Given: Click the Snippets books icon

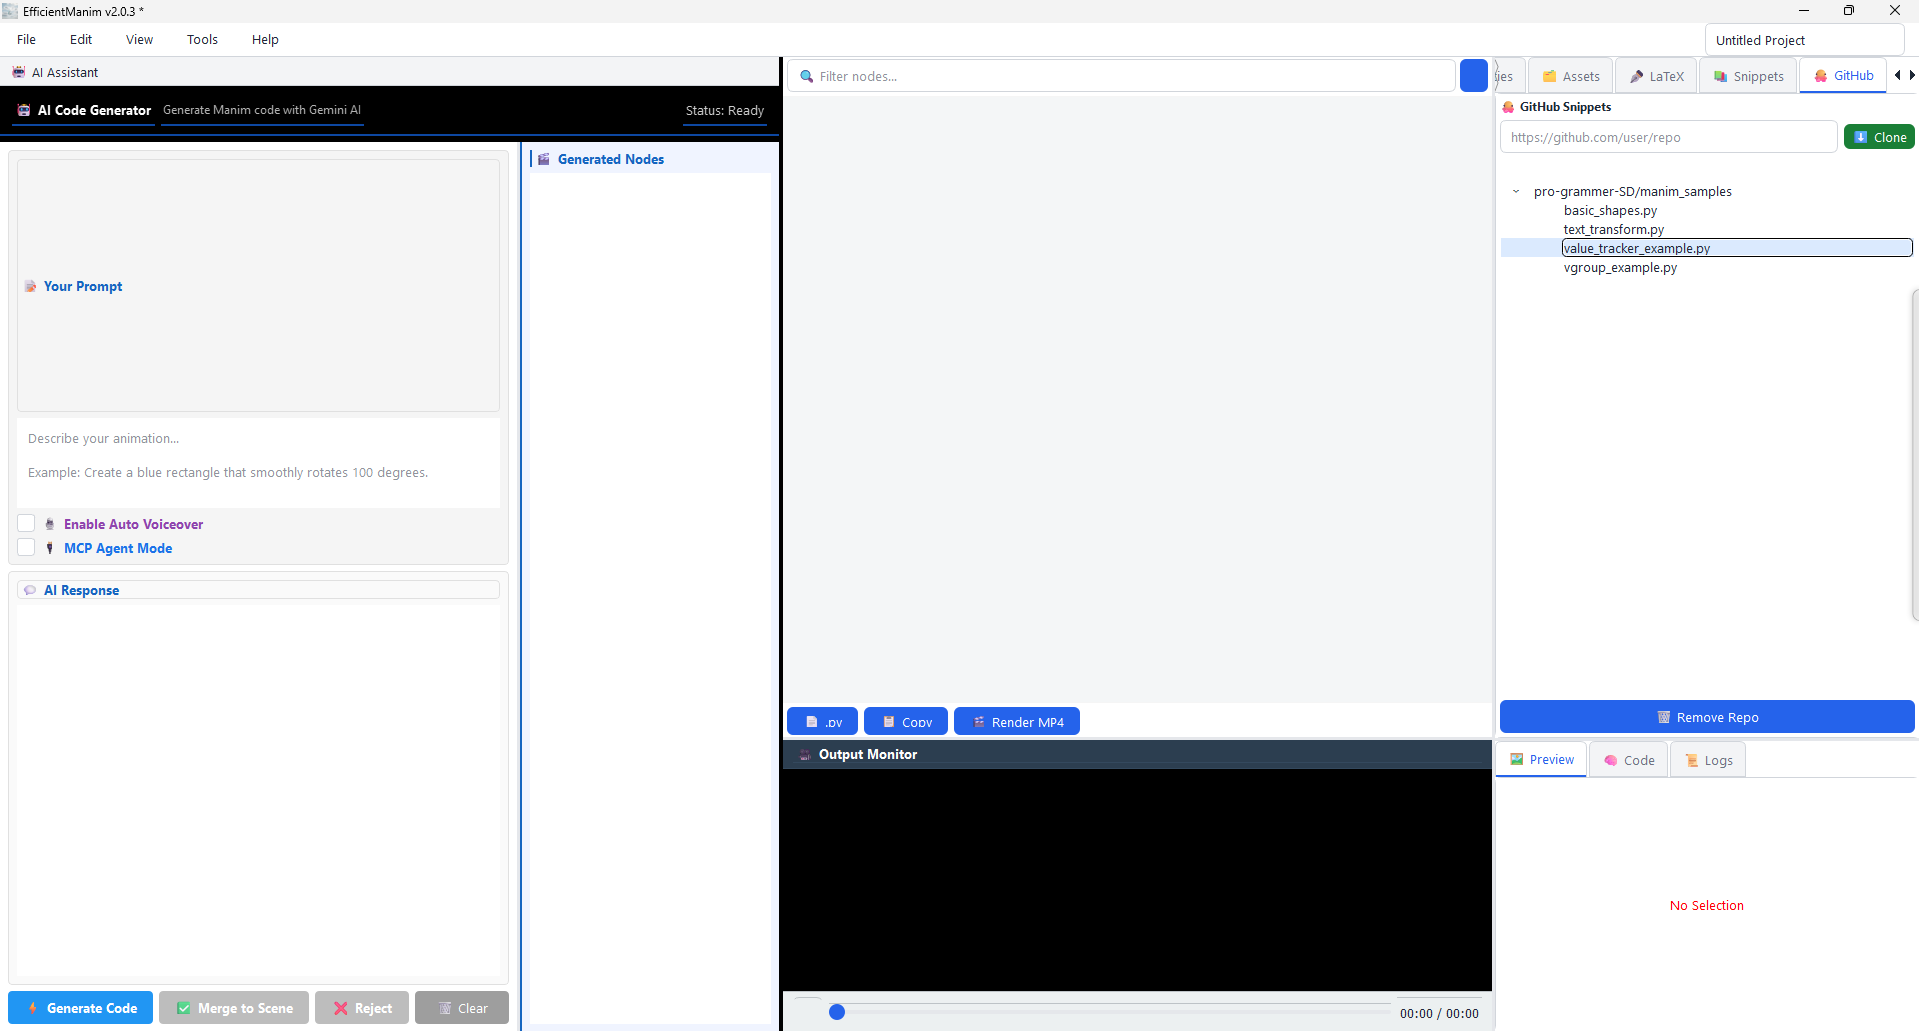Looking at the screenshot, I should [x=1720, y=76].
